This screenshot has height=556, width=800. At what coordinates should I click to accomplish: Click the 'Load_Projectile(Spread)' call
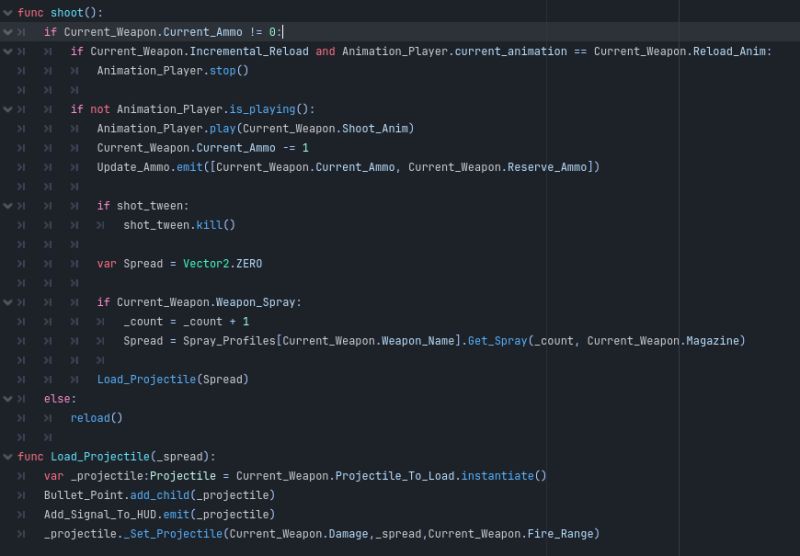[173, 380]
